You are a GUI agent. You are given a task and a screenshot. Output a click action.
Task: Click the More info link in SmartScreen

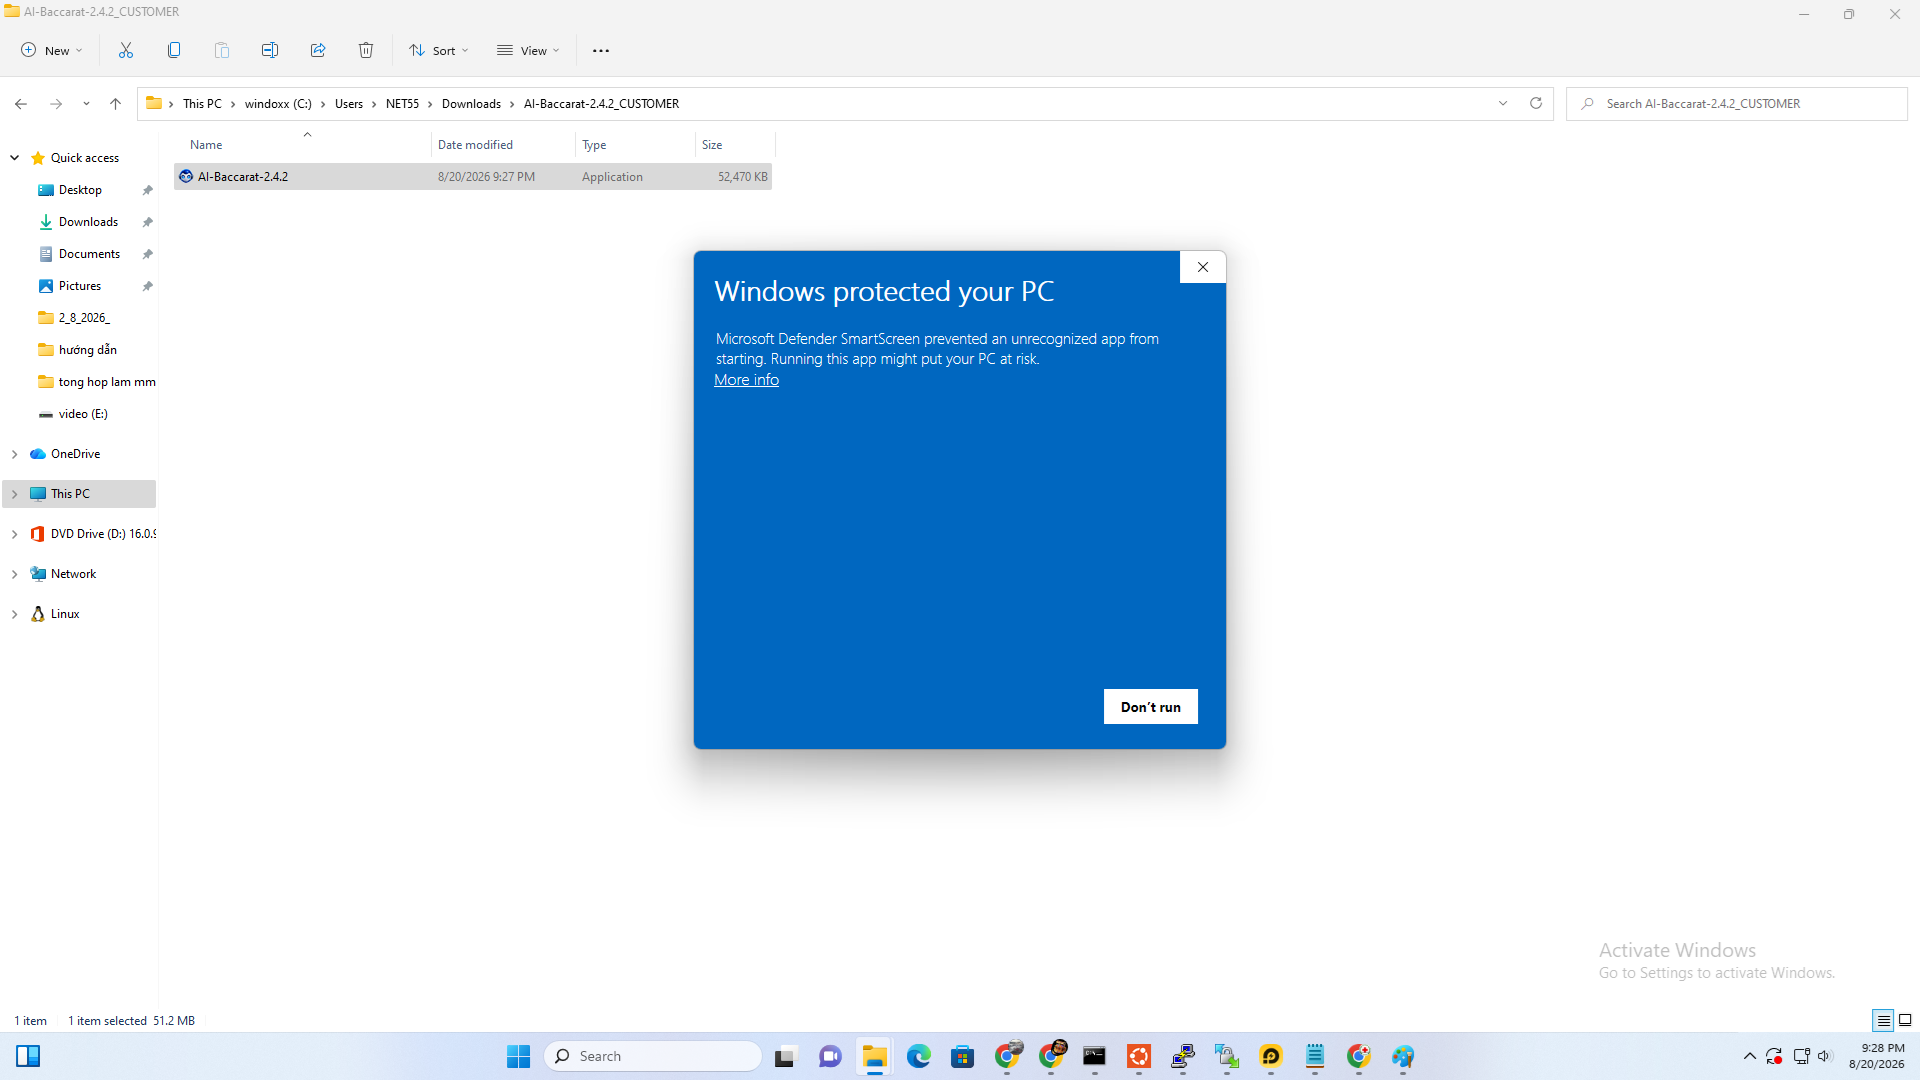coord(746,380)
